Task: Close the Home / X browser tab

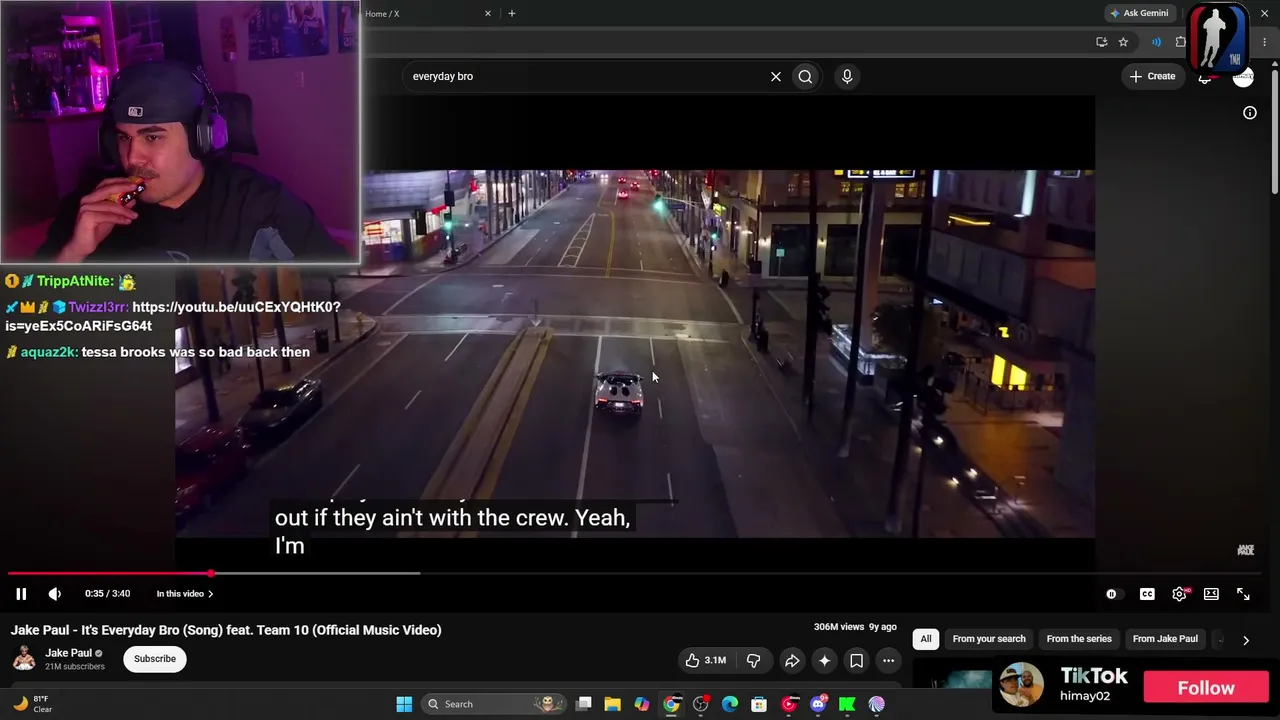Action: click(488, 13)
